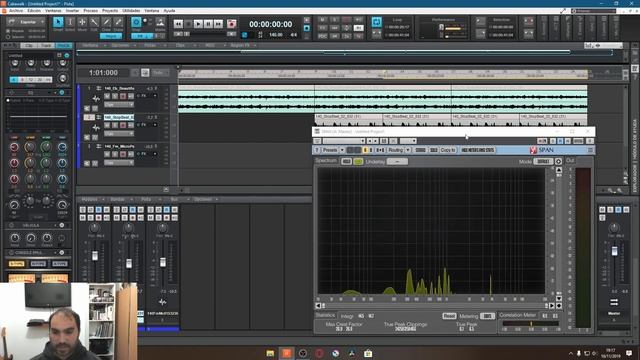The width and height of the screenshot is (640, 360).
Task: Mute track 2 in track view
Action: pyautogui.click(x=107, y=125)
